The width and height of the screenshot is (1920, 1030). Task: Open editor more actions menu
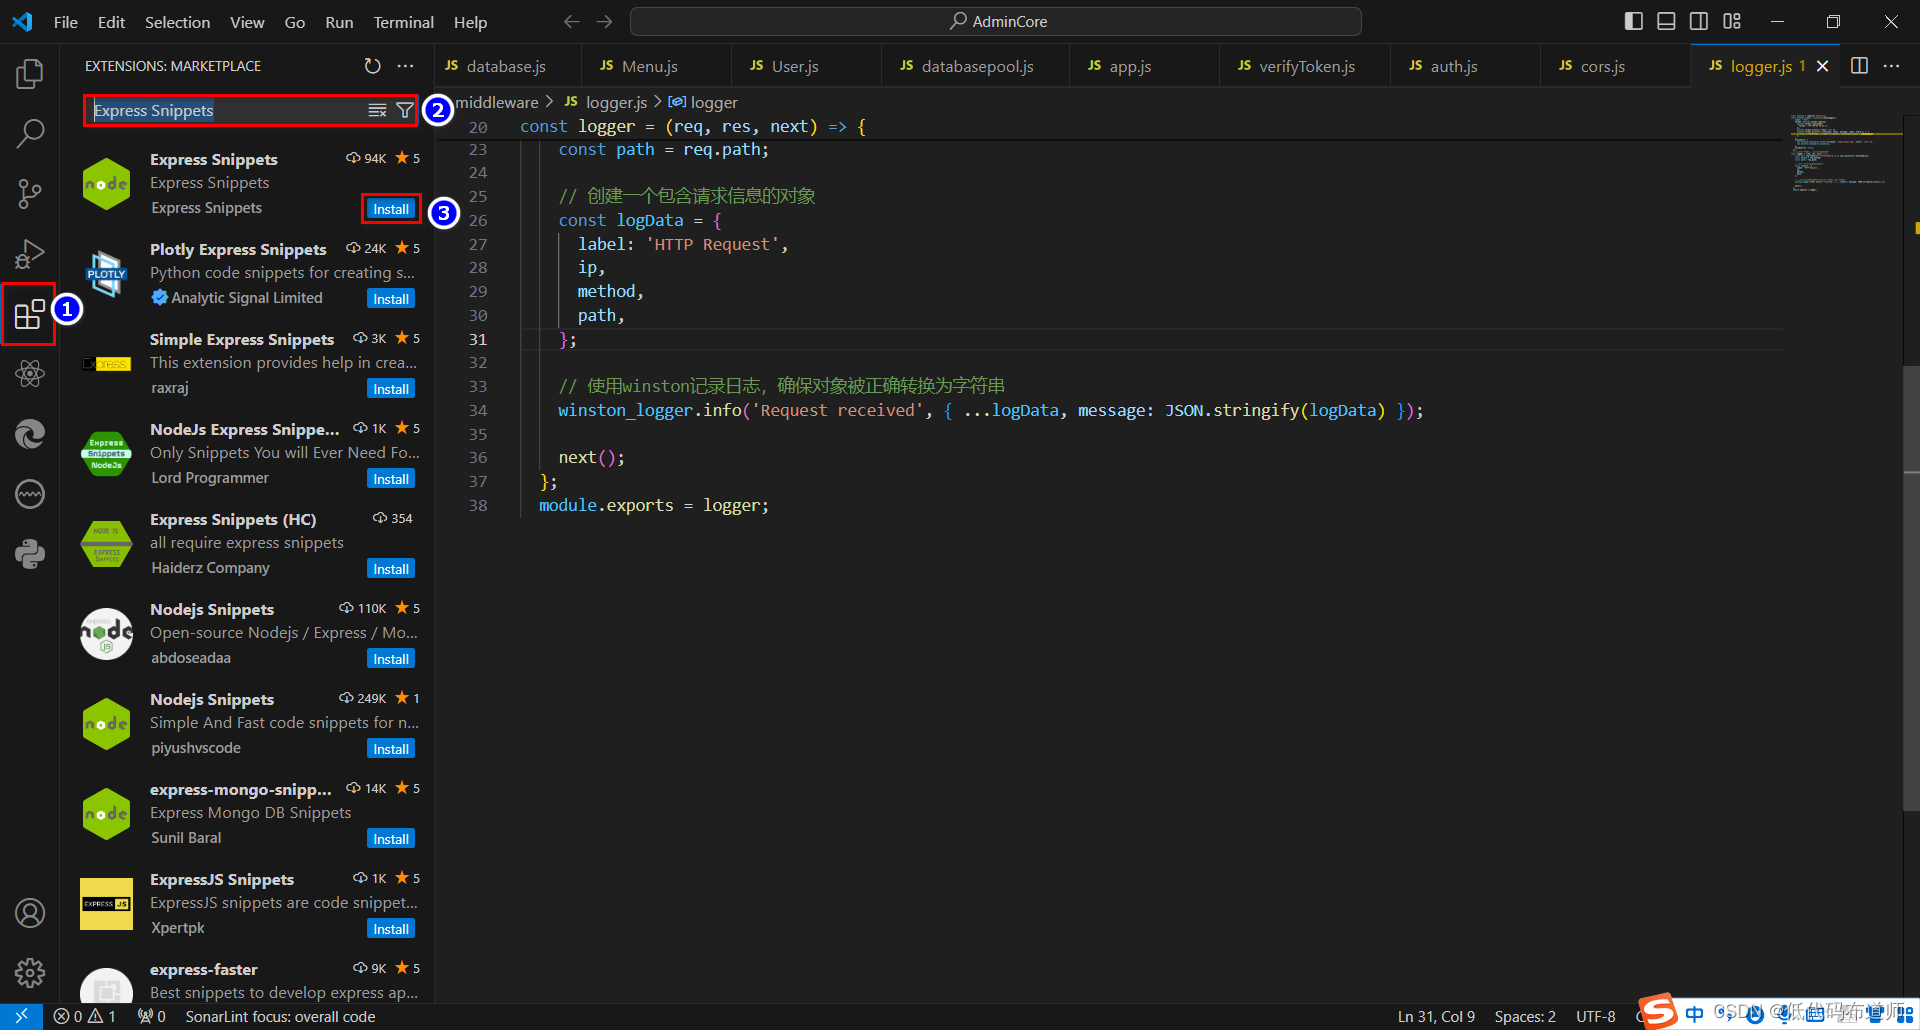[x=1891, y=66]
